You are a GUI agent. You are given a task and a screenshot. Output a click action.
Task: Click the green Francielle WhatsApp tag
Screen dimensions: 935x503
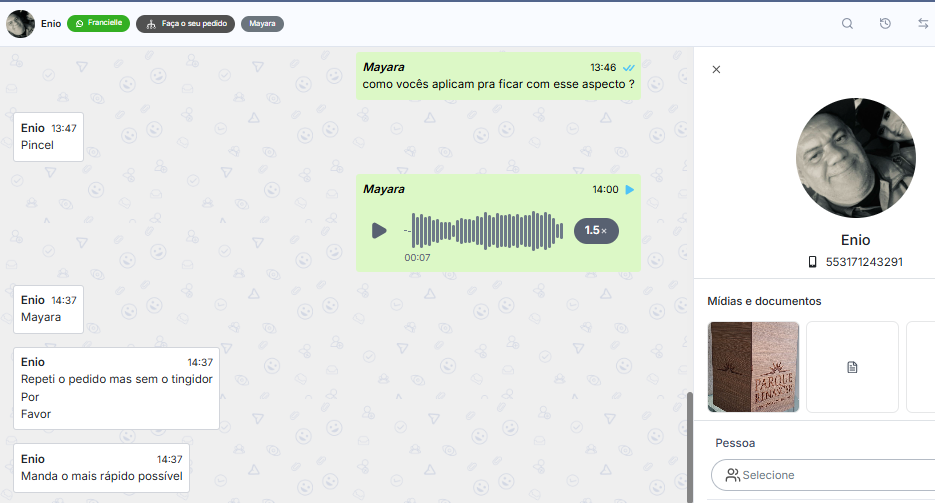pyautogui.click(x=98, y=23)
